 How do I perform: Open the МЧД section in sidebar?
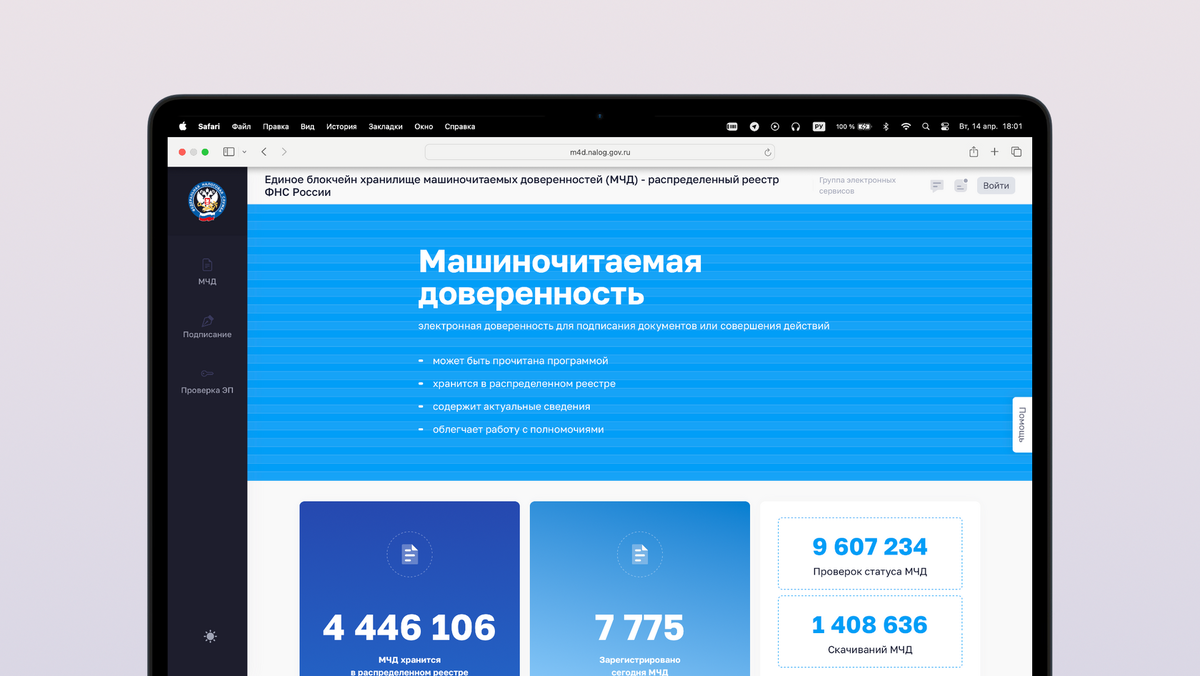[x=207, y=272]
